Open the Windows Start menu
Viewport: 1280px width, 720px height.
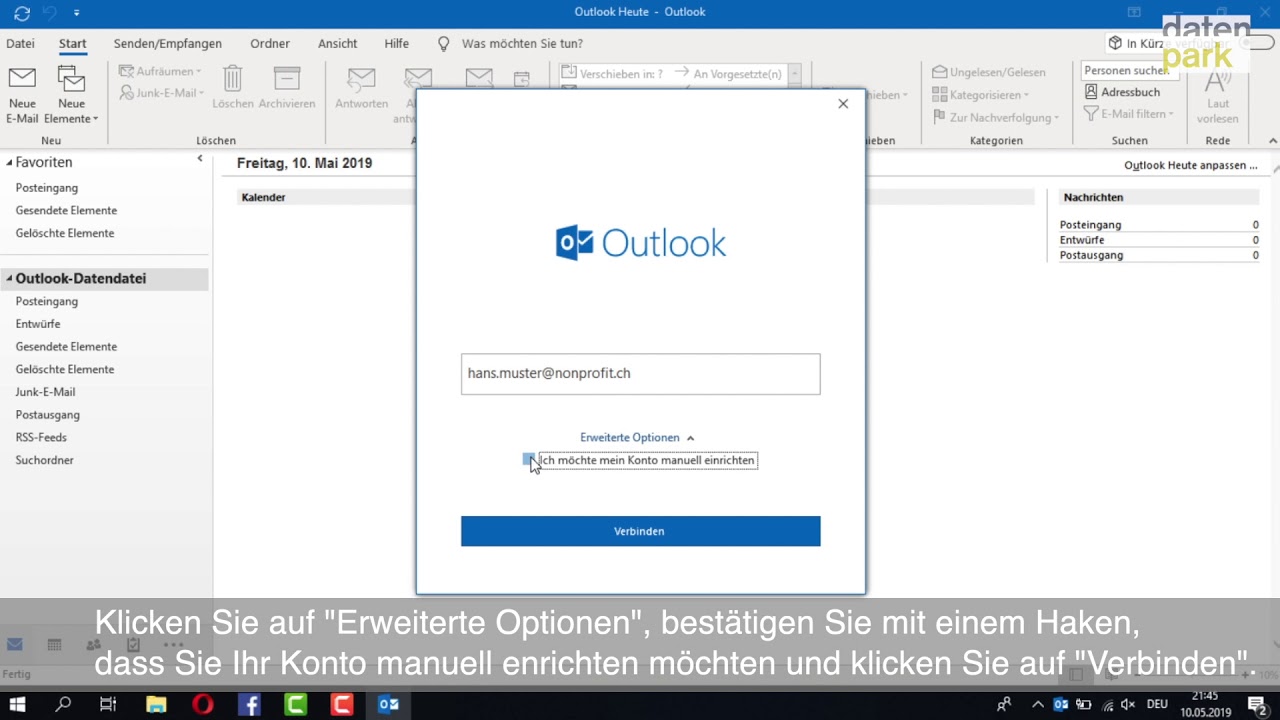[18, 705]
